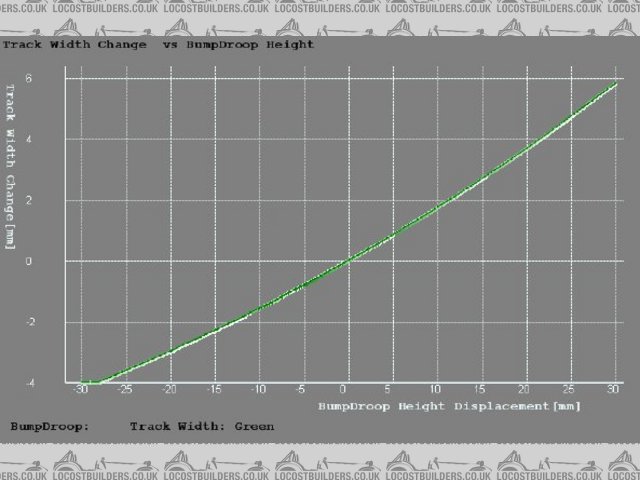Click the x-axis tick label '-25'
The width and height of the screenshot is (640, 480).
125,391
